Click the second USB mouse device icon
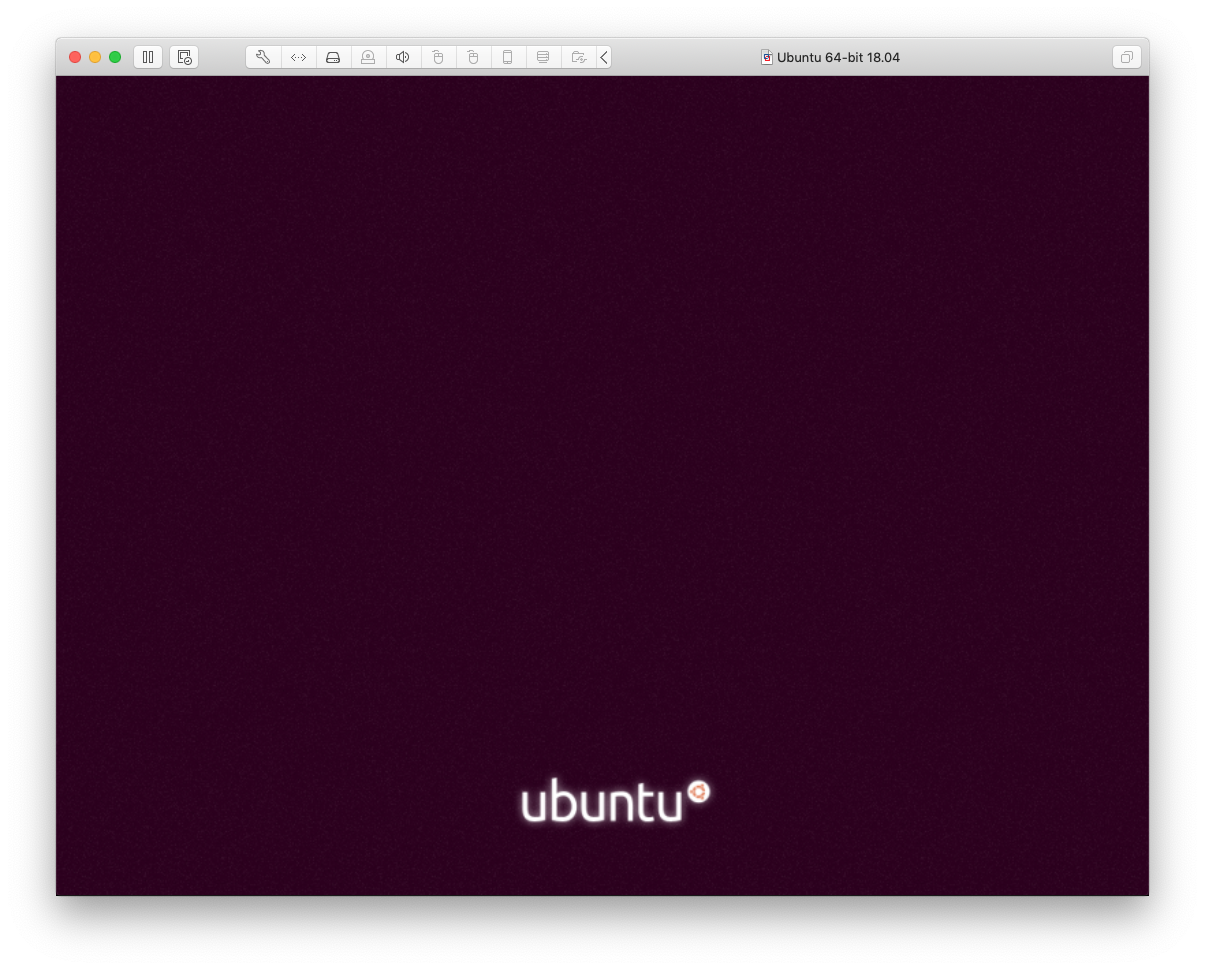 [x=473, y=57]
